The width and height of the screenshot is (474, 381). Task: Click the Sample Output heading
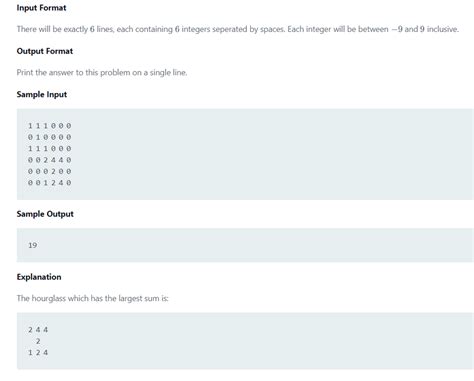click(45, 214)
